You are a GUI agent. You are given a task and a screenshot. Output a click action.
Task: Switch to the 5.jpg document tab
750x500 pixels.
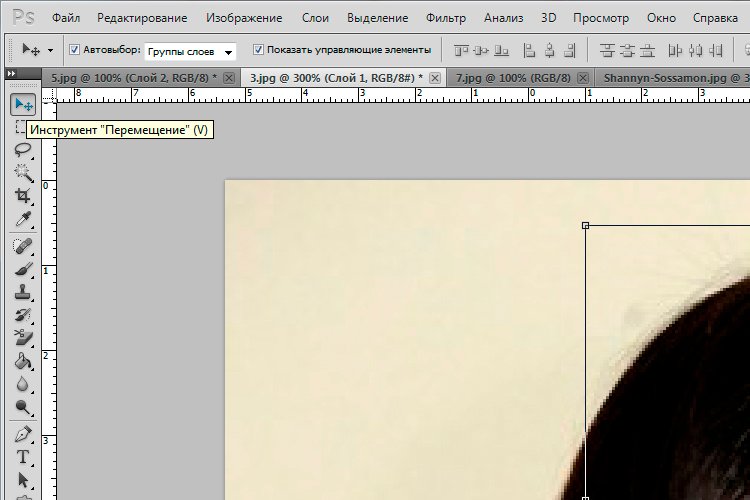coord(134,77)
